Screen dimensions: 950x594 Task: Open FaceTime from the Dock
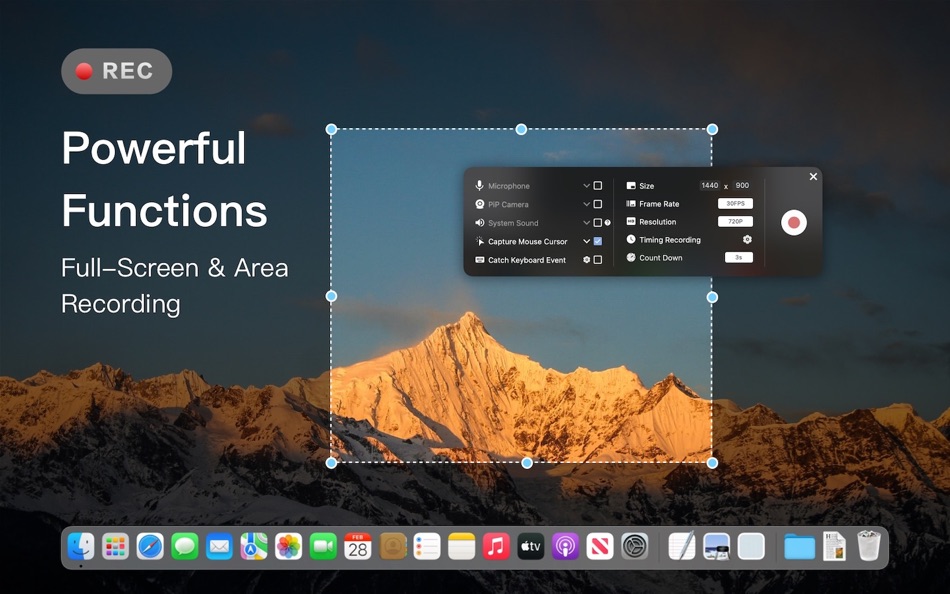pyautogui.click(x=323, y=547)
